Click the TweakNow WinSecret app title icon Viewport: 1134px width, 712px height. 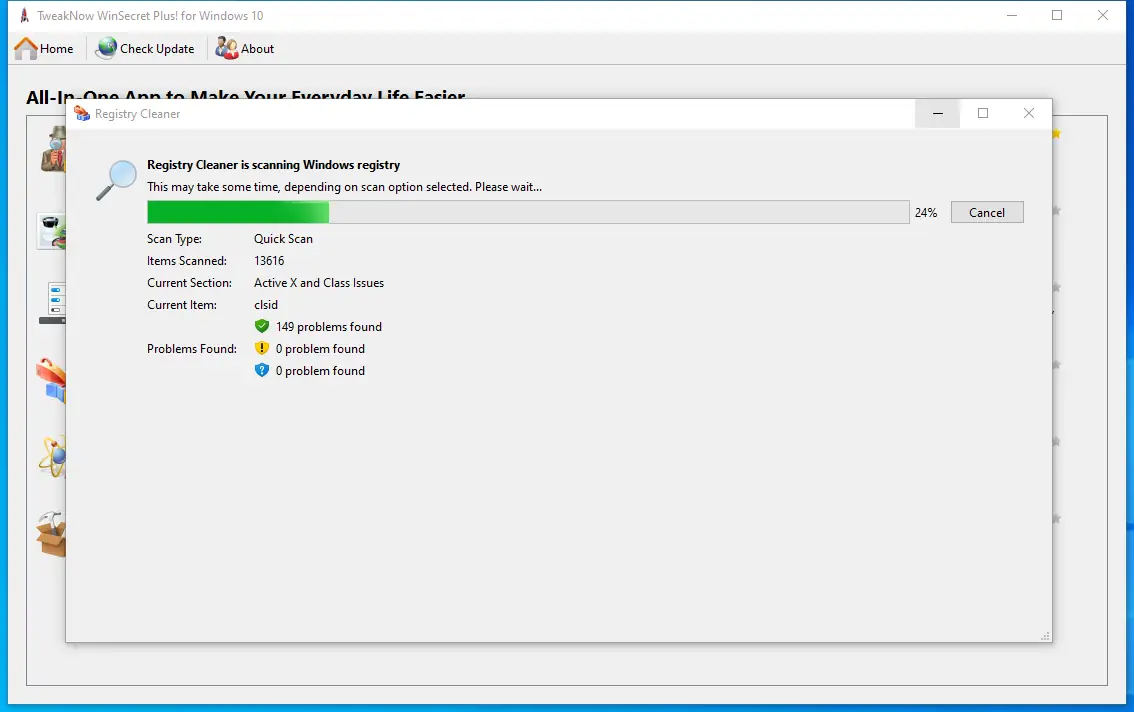pos(24,15)
